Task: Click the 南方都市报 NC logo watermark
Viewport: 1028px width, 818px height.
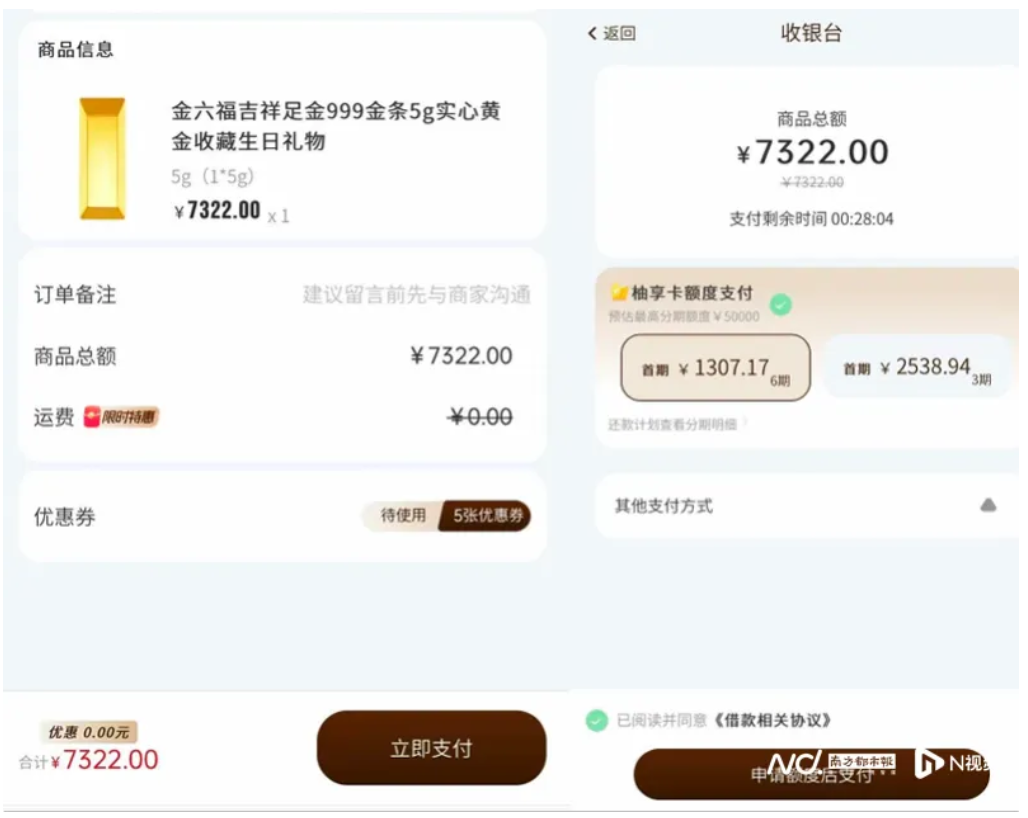Action: coord(830,763)
